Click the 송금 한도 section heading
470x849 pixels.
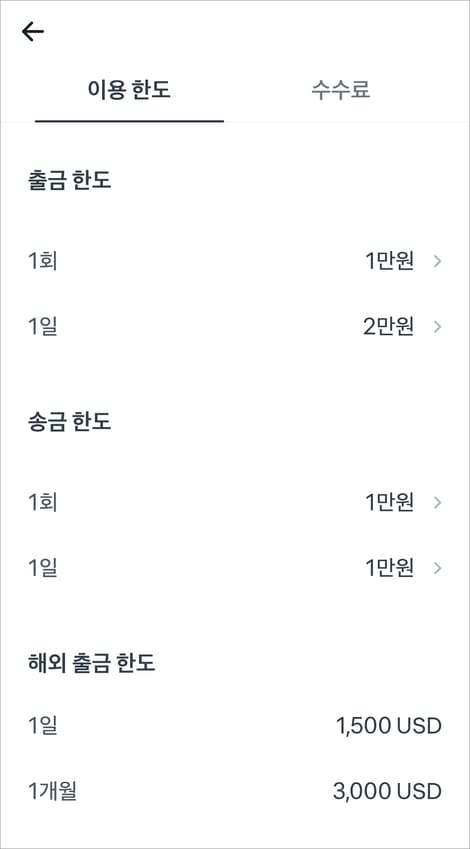(69, 421)
